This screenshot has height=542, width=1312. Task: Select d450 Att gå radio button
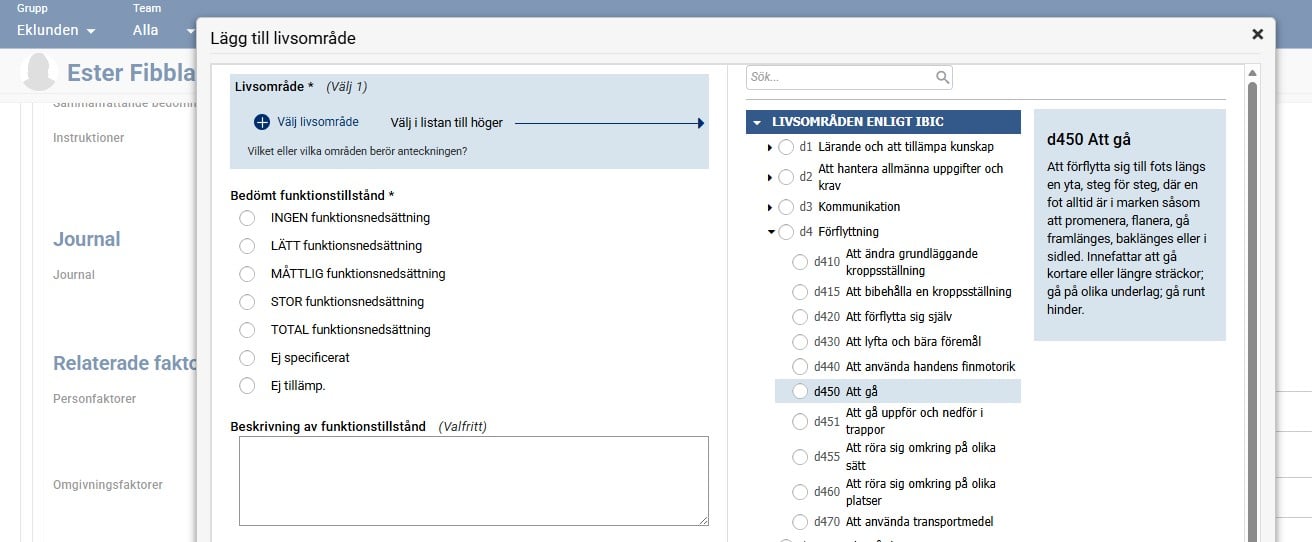coord(800,391)
